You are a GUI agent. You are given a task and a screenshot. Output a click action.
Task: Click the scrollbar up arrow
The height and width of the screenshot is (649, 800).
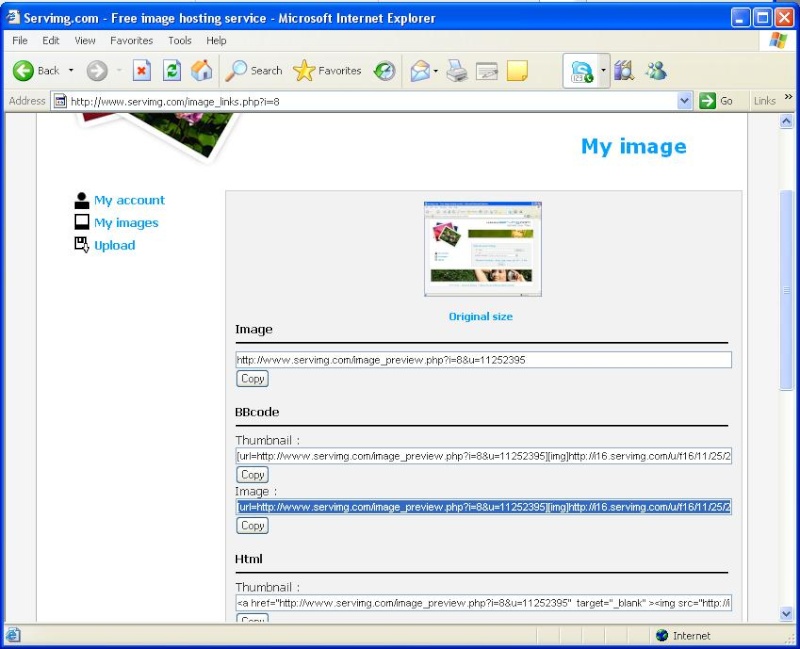point(786,121)
